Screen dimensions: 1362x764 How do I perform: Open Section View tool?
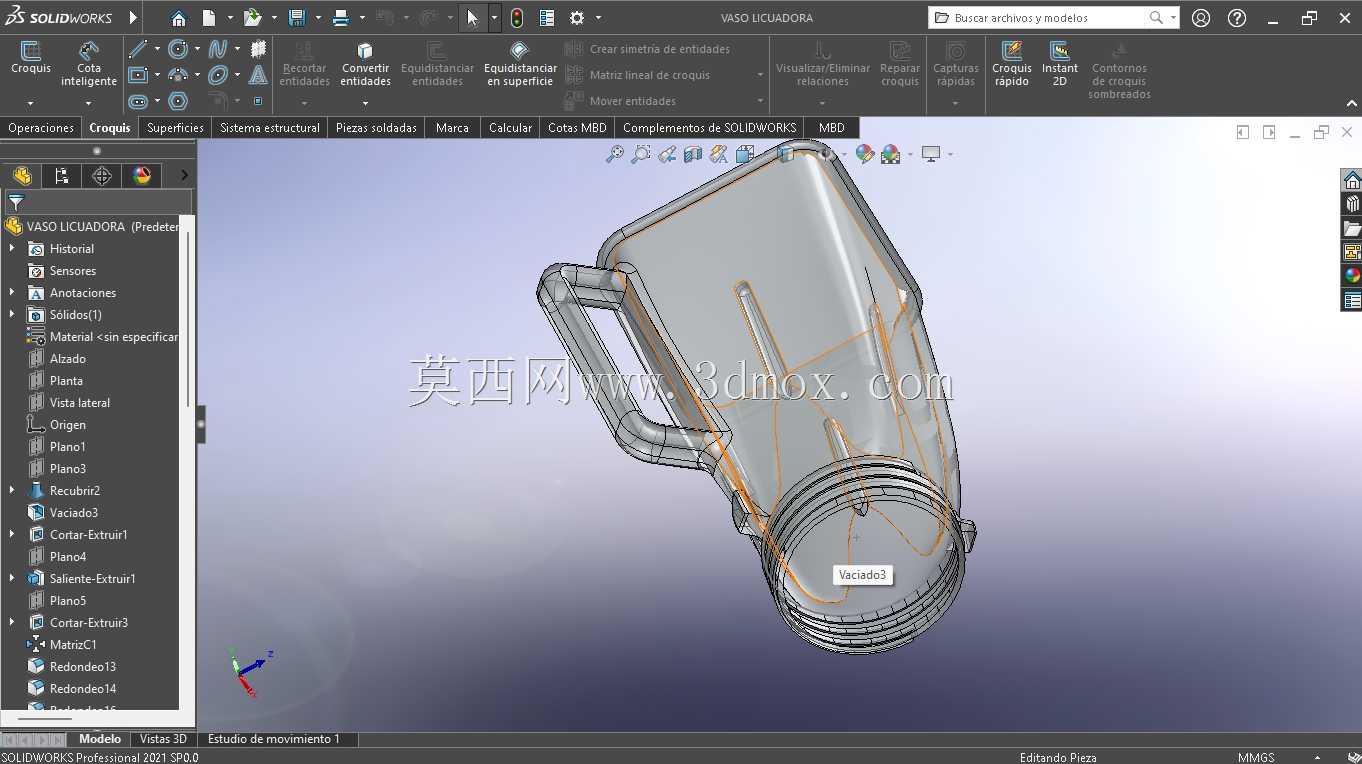click(x=693, y=154)
